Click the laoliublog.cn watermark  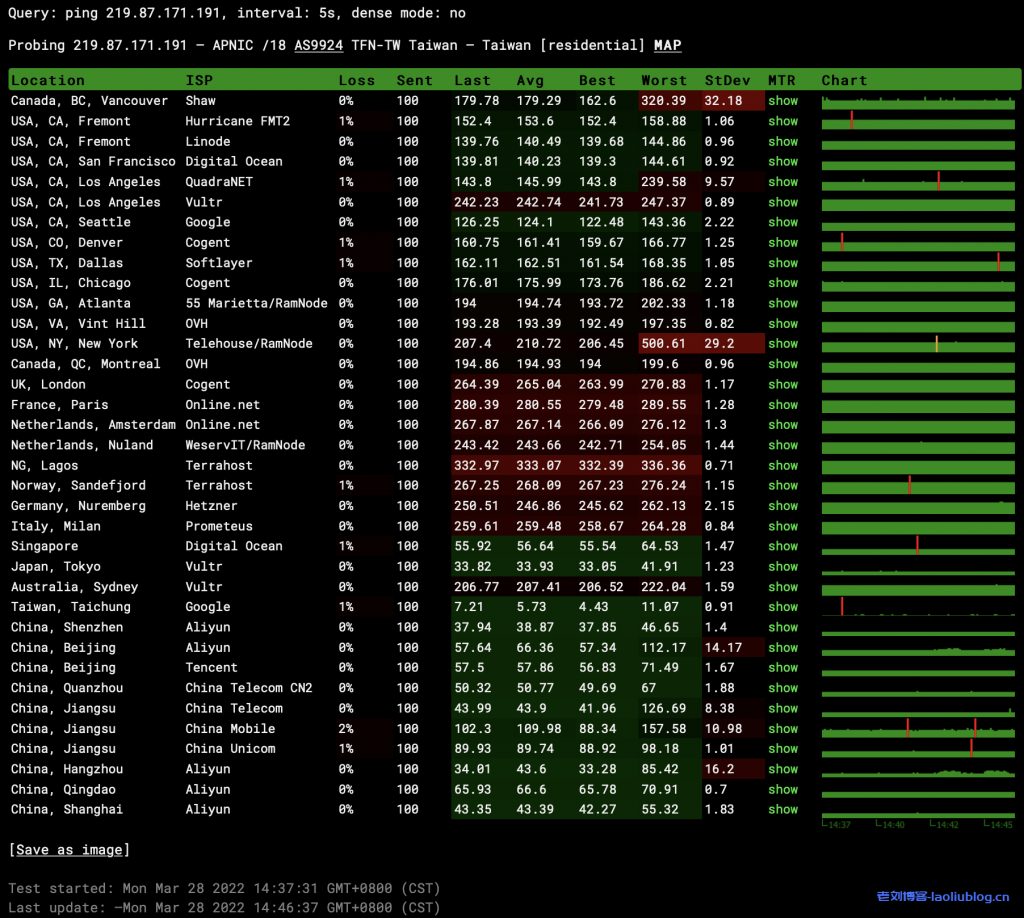coord(943,897)
